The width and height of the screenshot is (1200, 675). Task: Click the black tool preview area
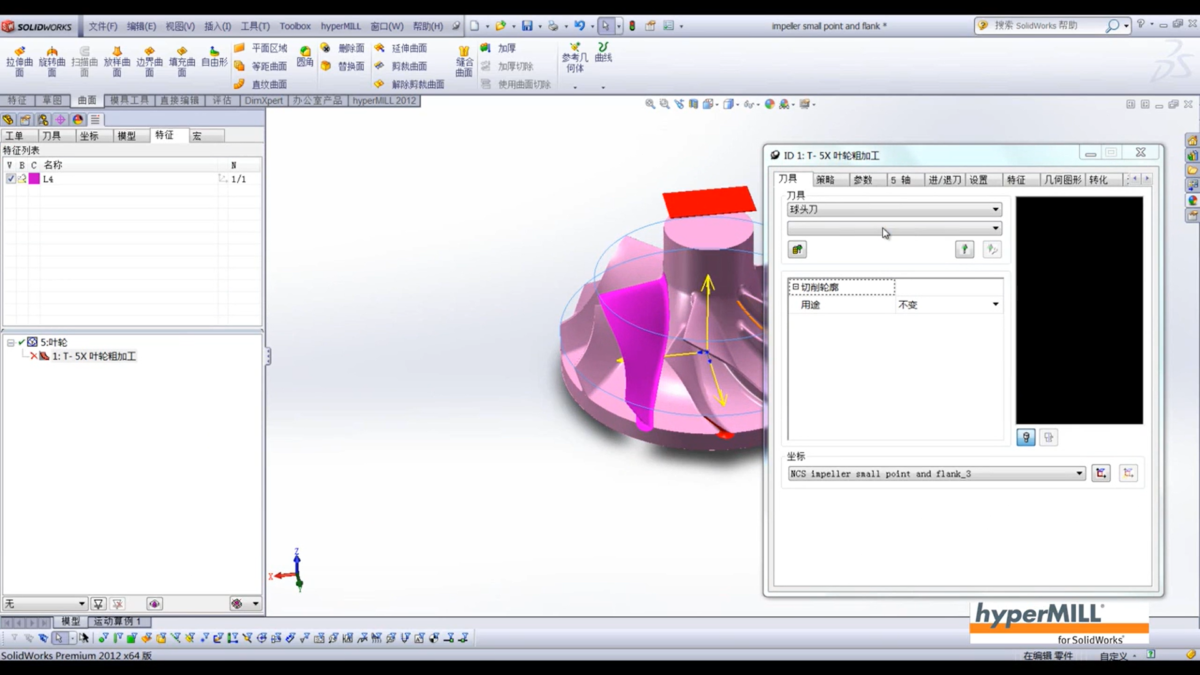point(1079,310)
